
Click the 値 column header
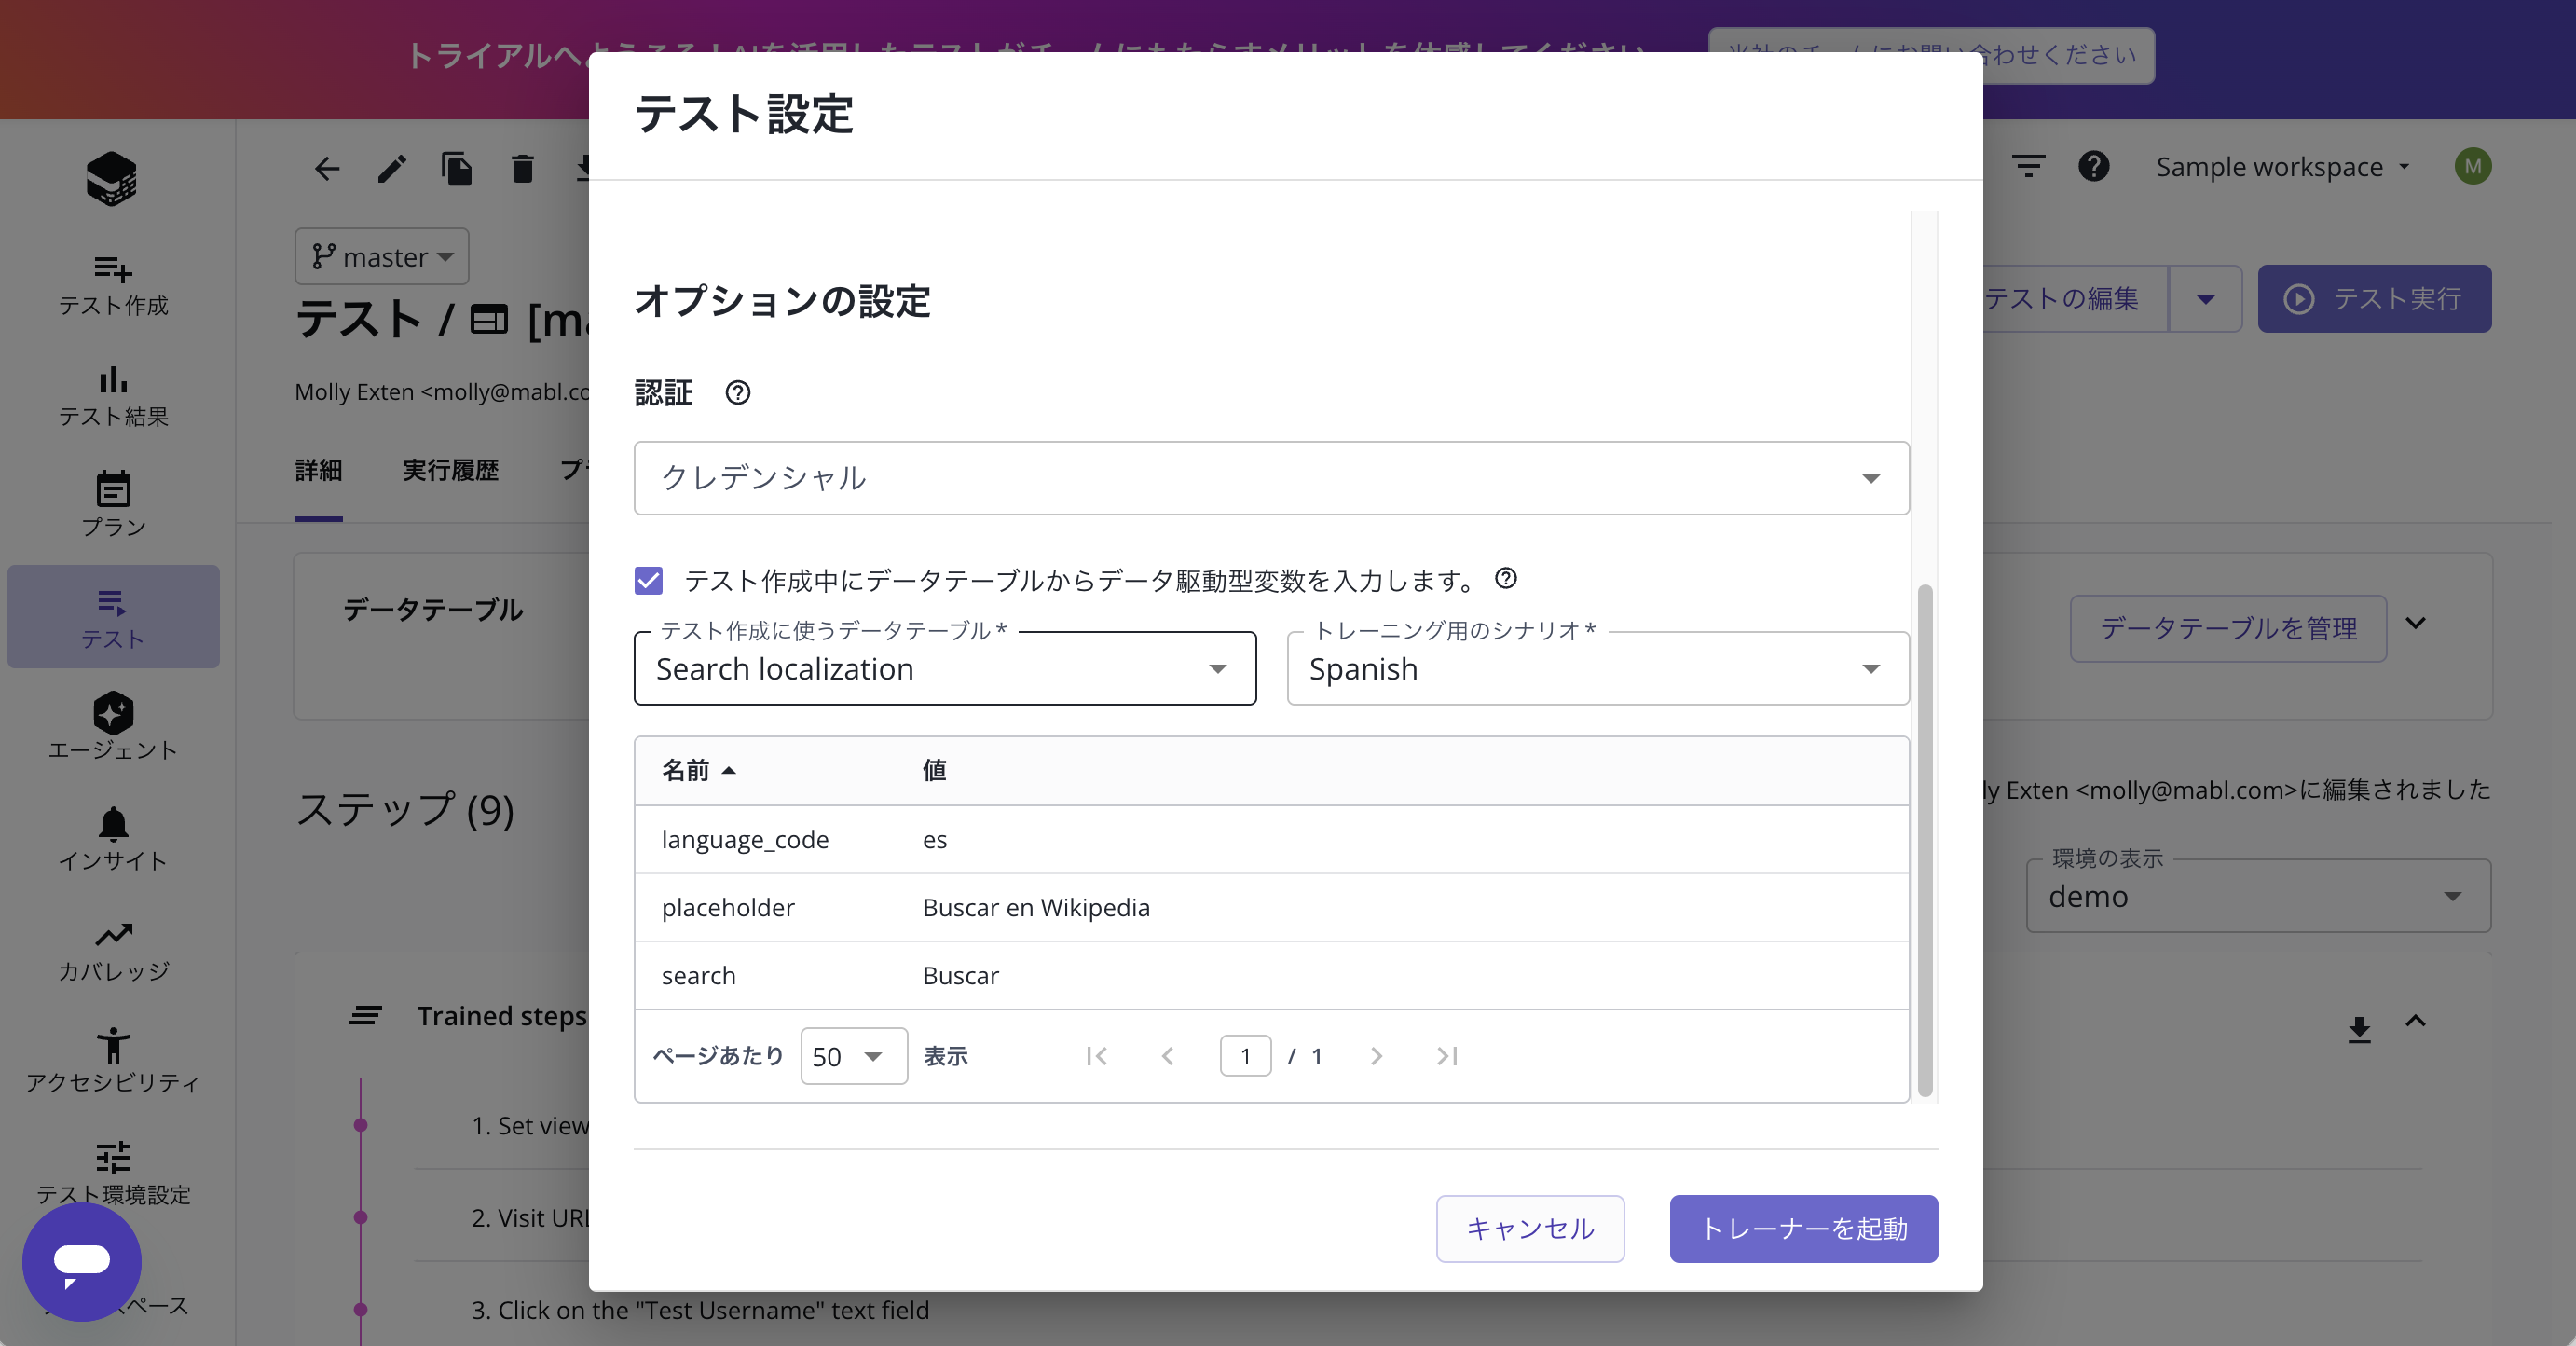pyautogui.click(x=934, y=771)
